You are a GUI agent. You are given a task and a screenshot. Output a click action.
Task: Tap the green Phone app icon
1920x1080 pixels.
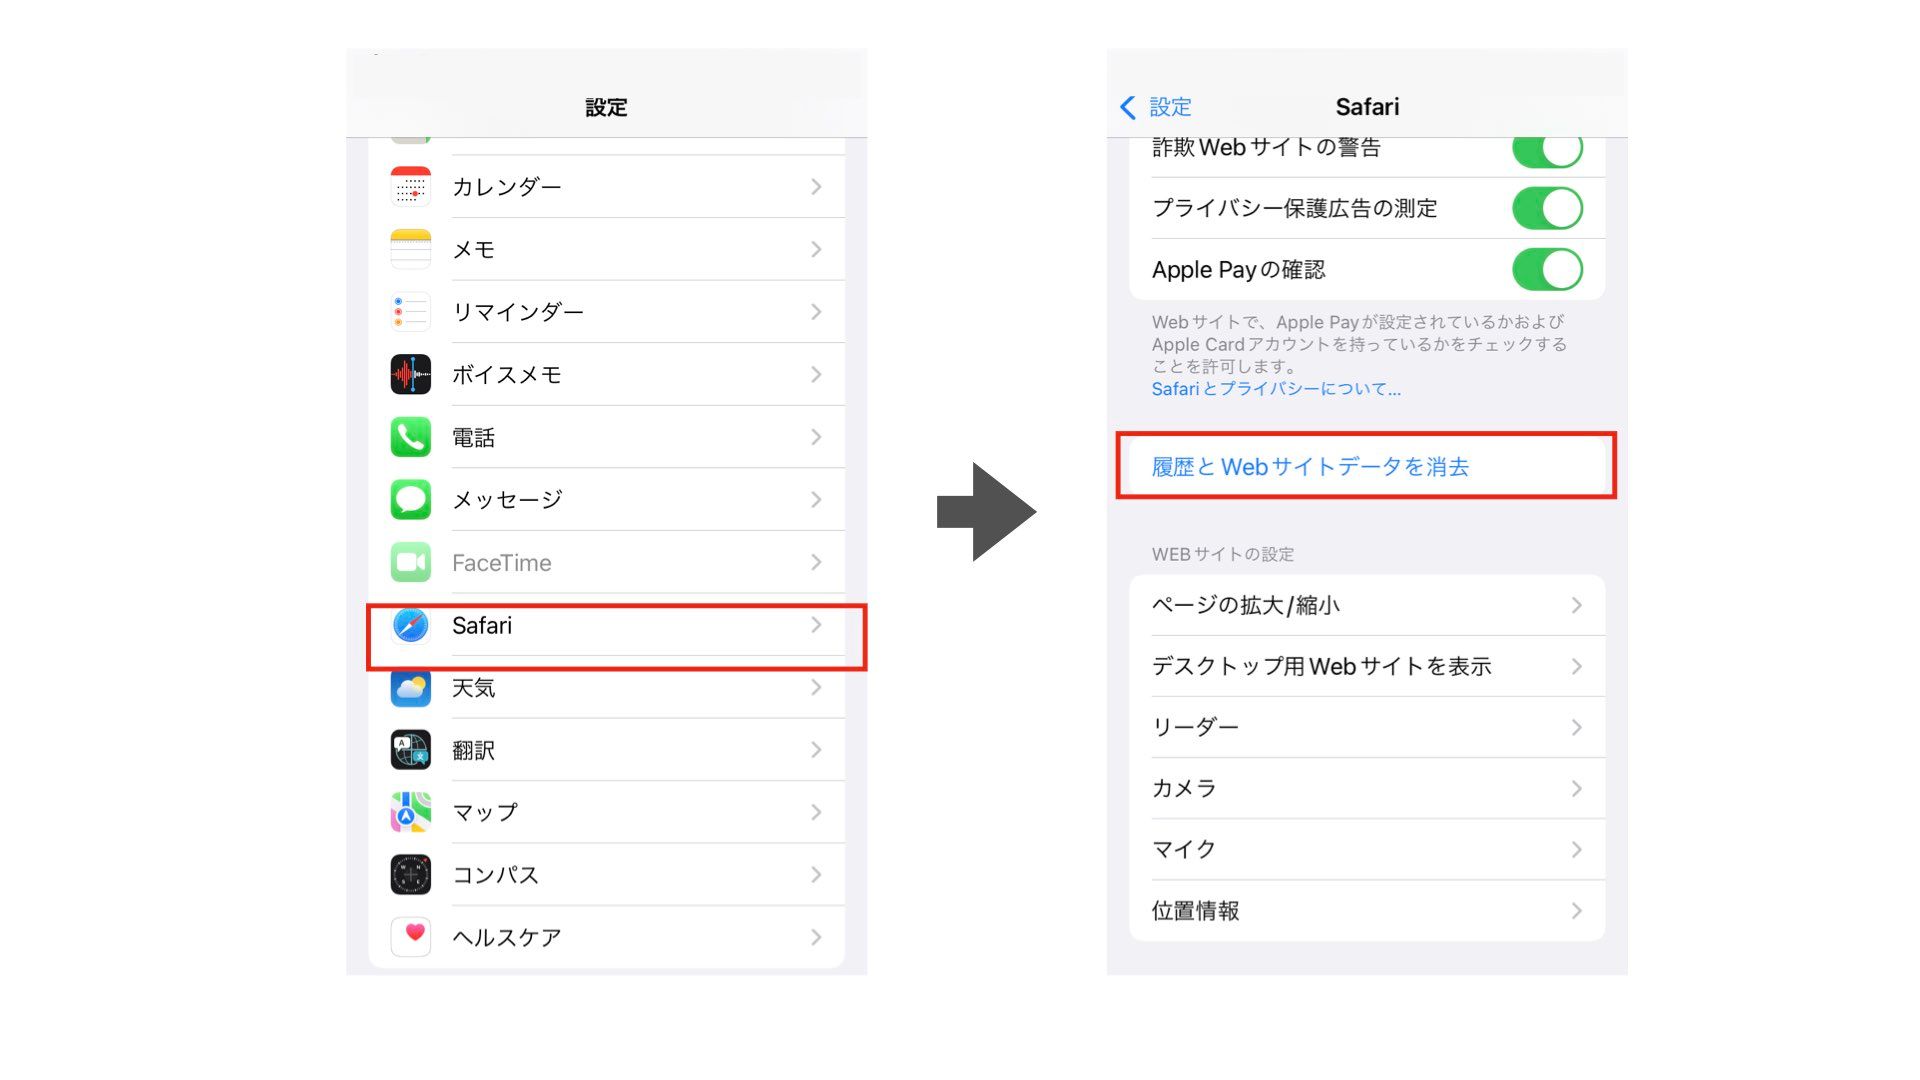410,437
